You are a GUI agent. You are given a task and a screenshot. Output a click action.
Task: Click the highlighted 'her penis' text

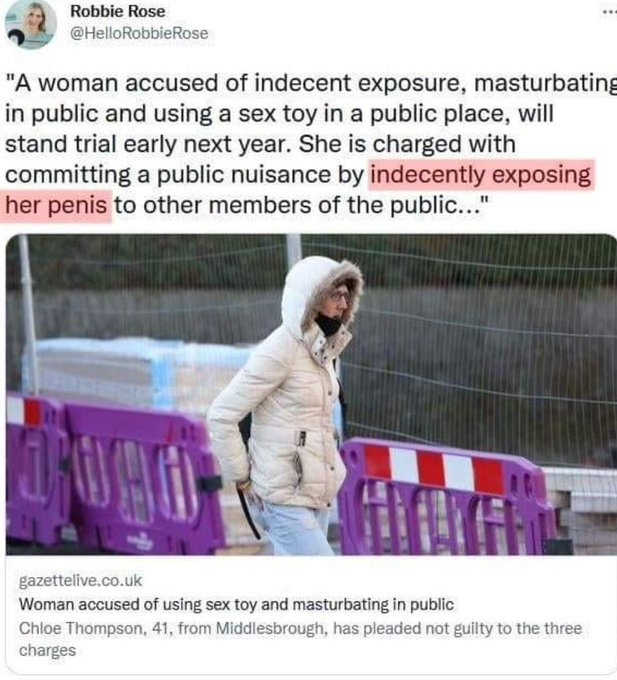56,206
